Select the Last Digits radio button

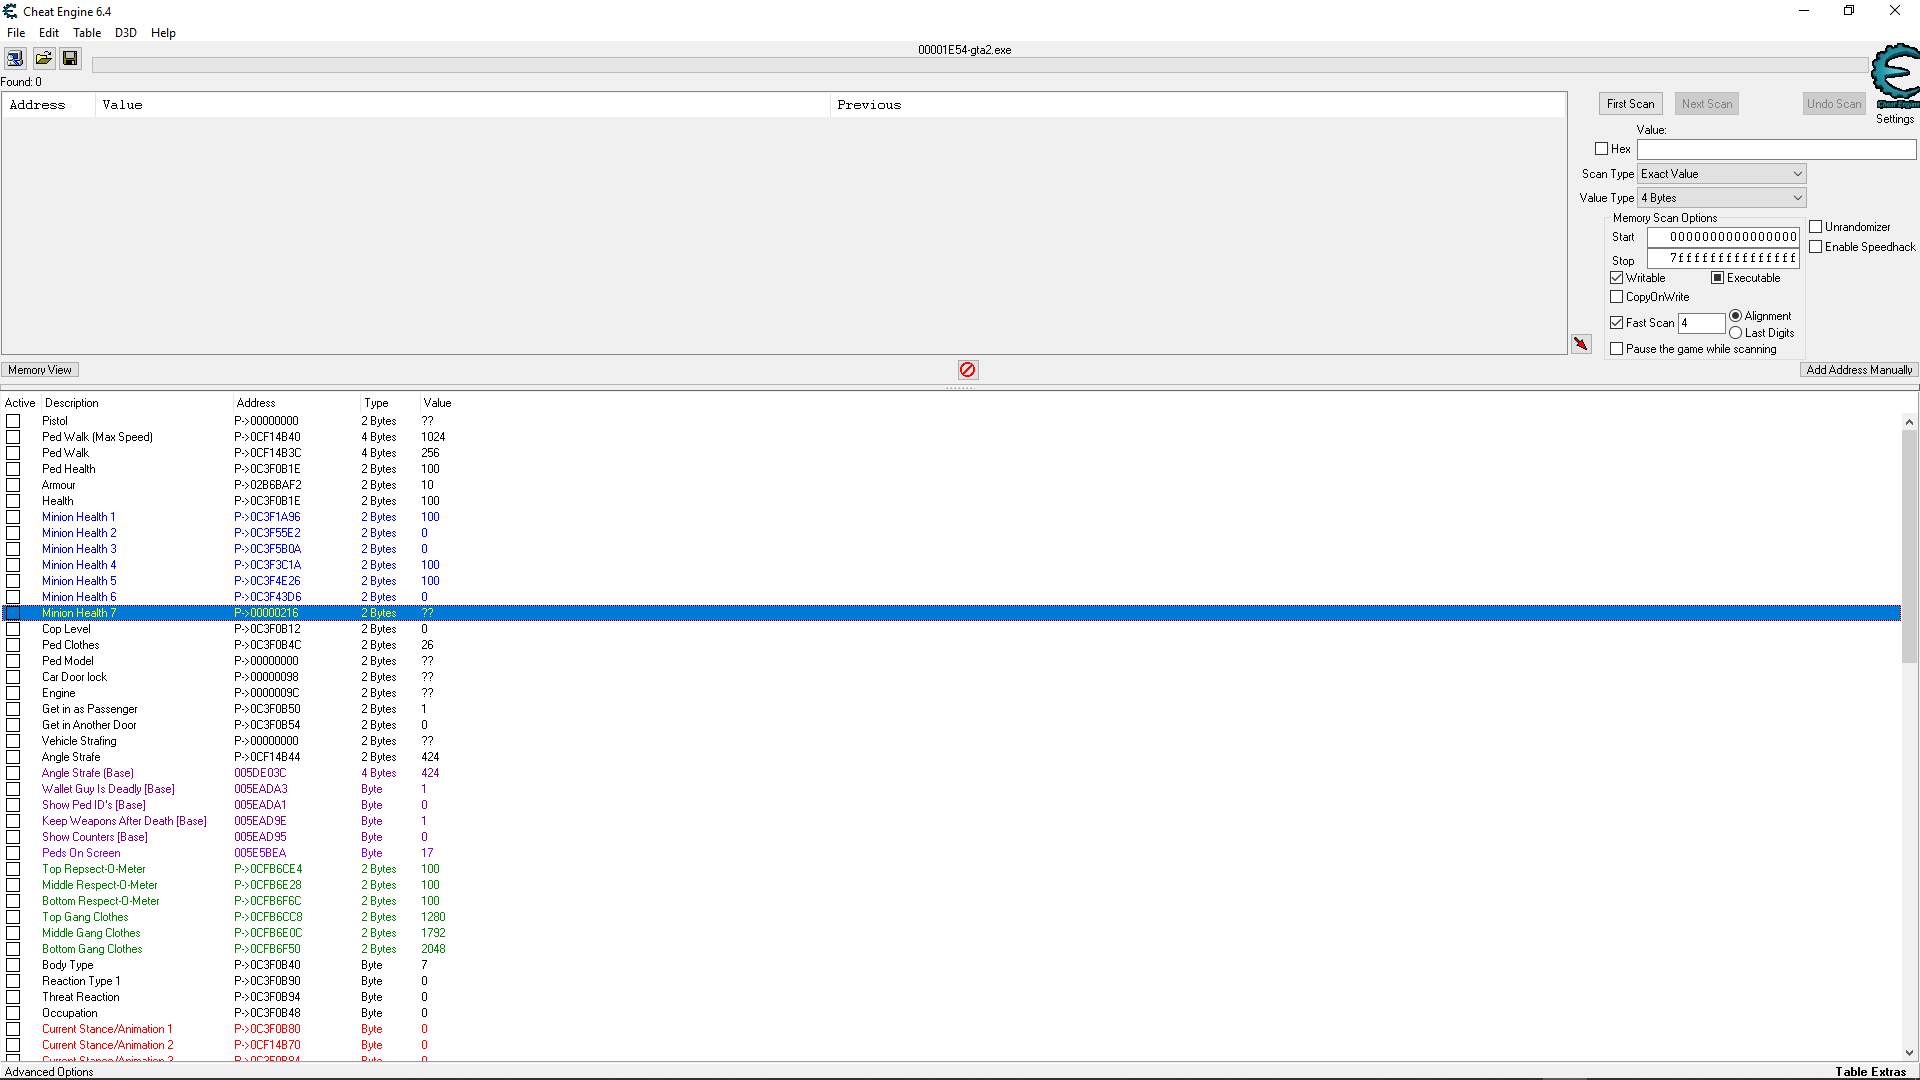[x=1736, y=333]
